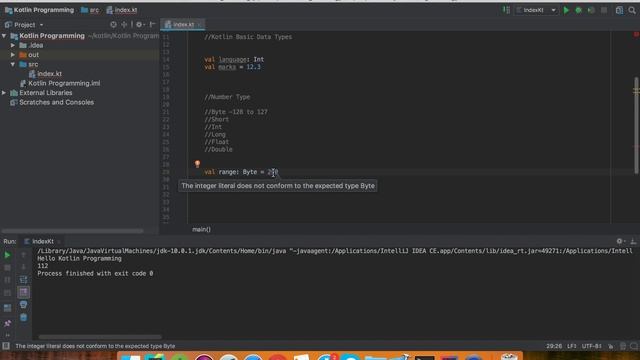The width and height of the screenshot is (640, 360).
Task: Open the Project Structure dialog icon
Action: pos(619,10)
